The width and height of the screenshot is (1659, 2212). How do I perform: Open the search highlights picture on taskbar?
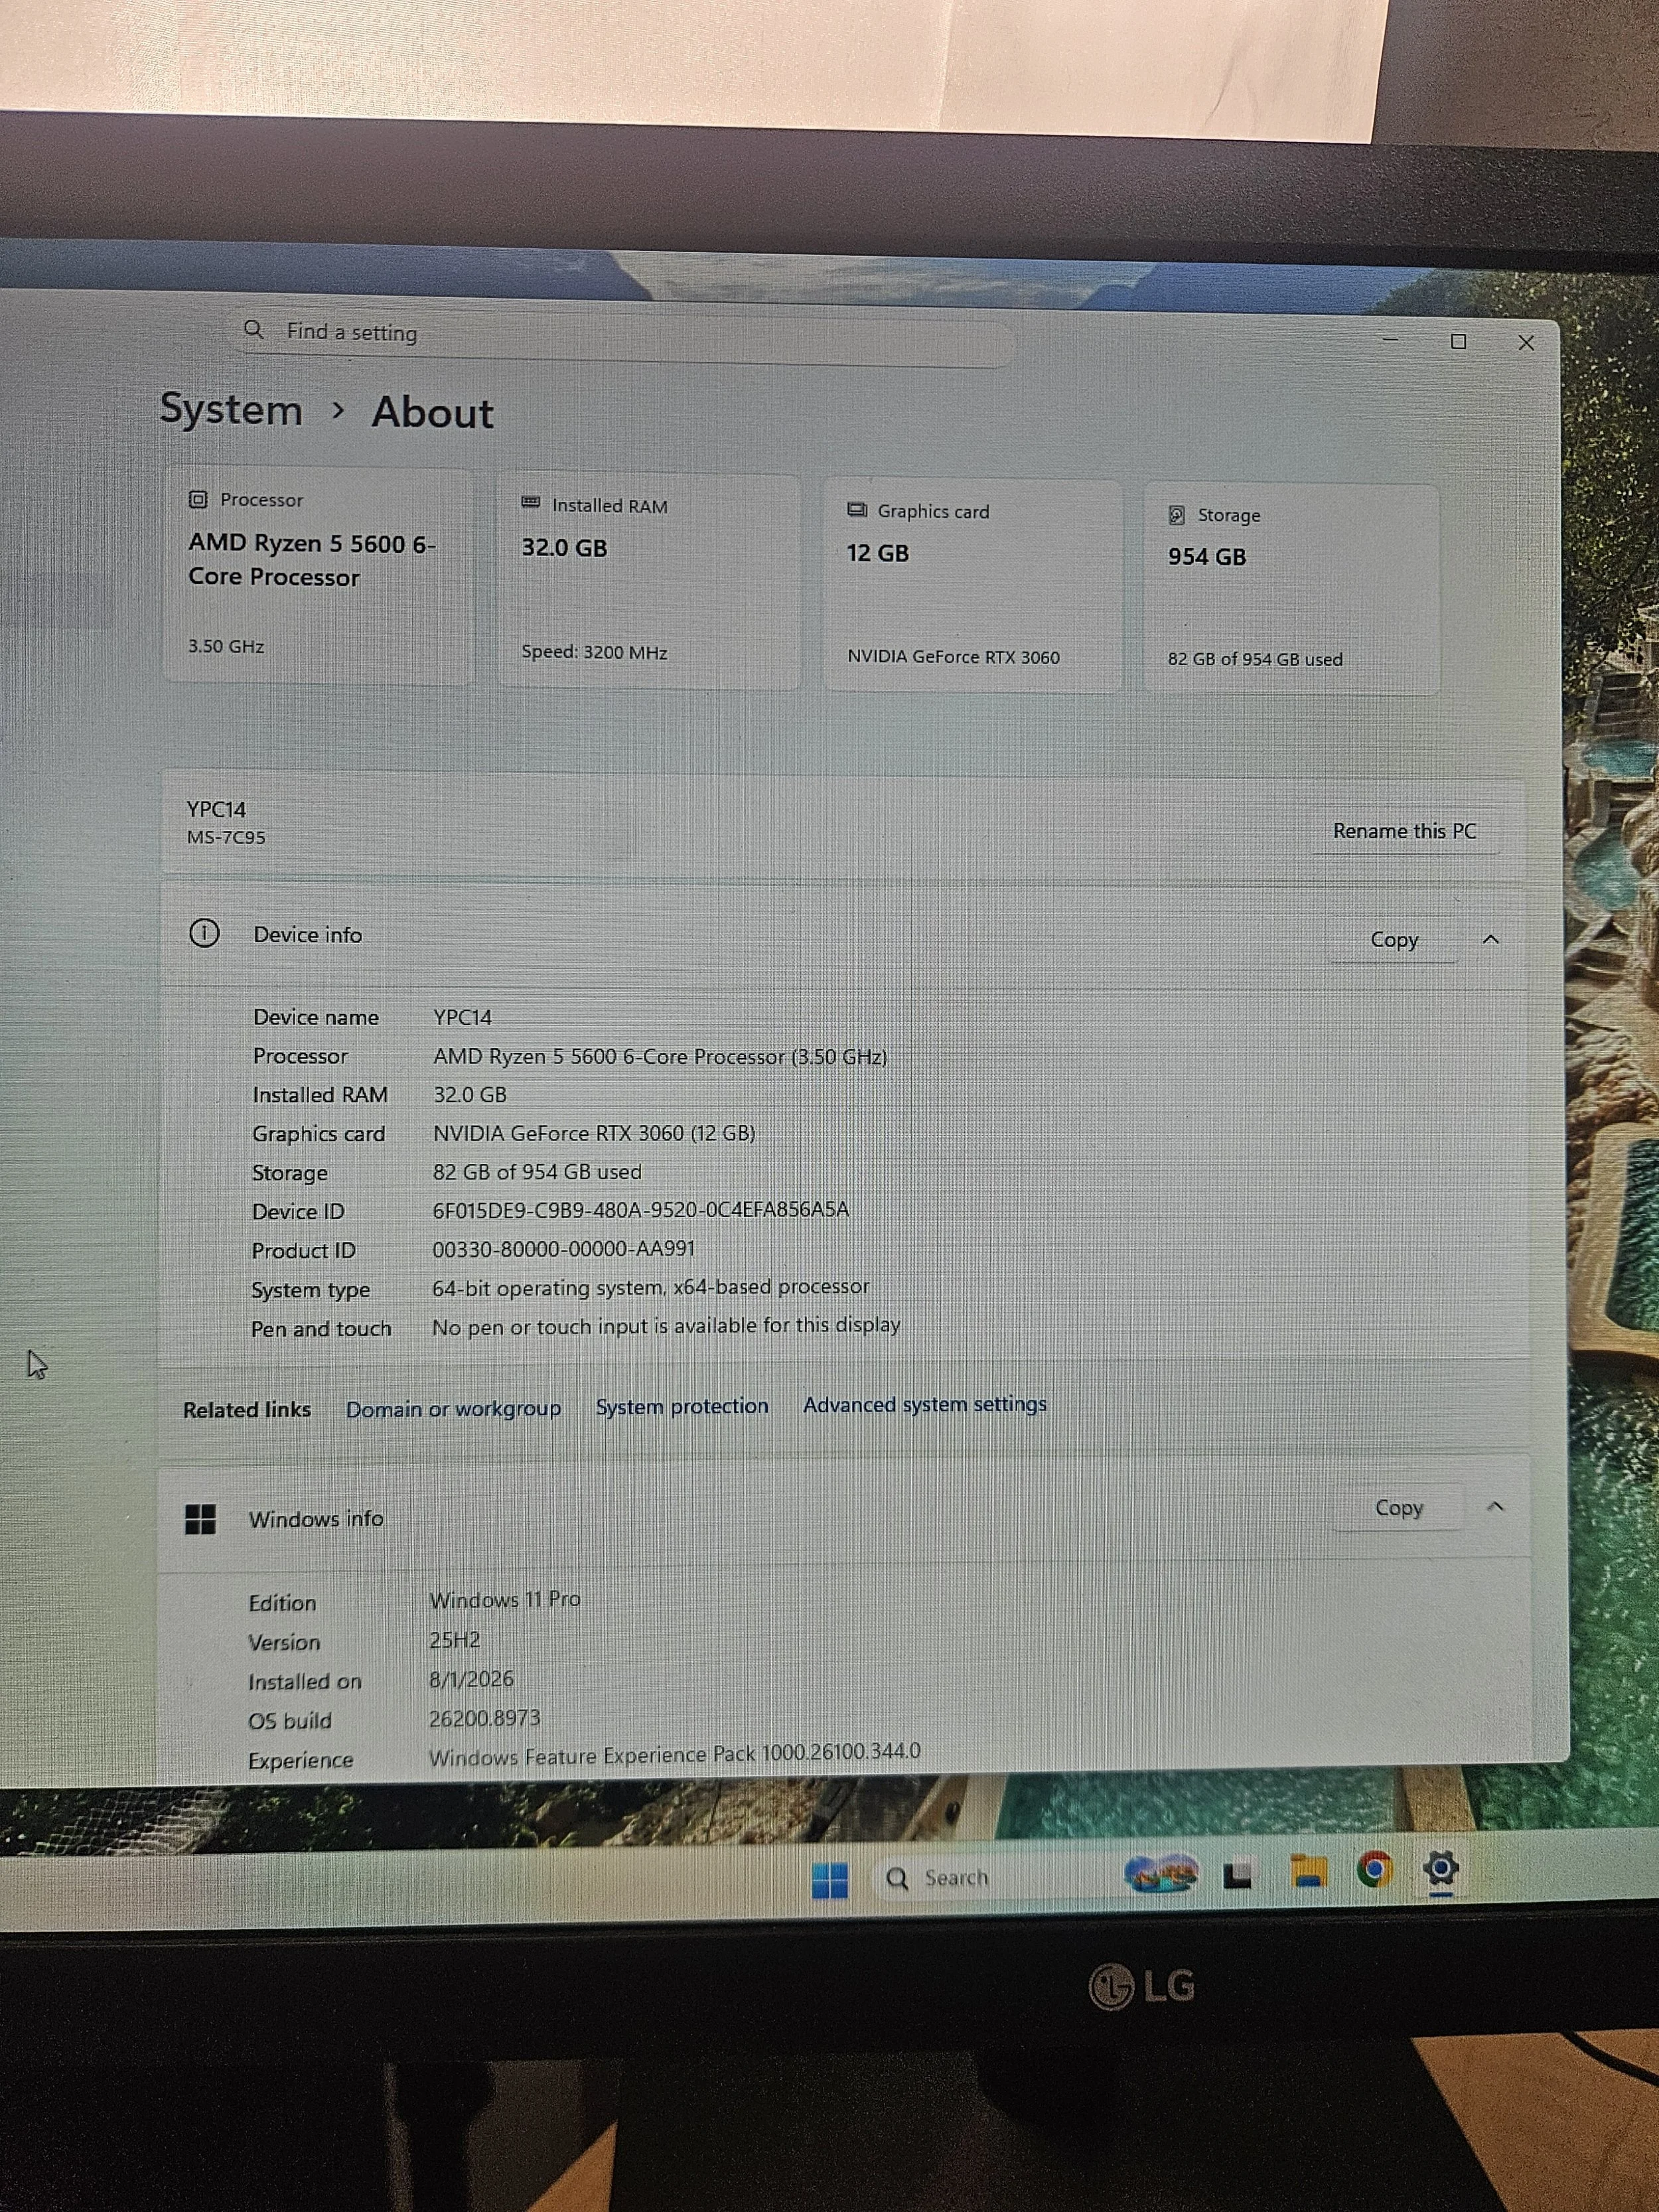1161,1873
